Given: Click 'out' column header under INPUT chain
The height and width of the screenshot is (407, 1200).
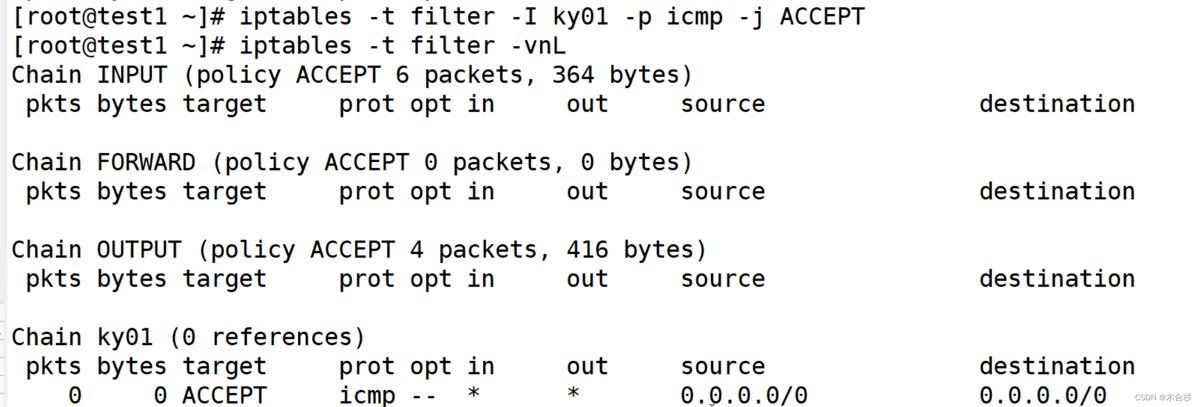Looking at the screenshot, I should tap(587, 104).
